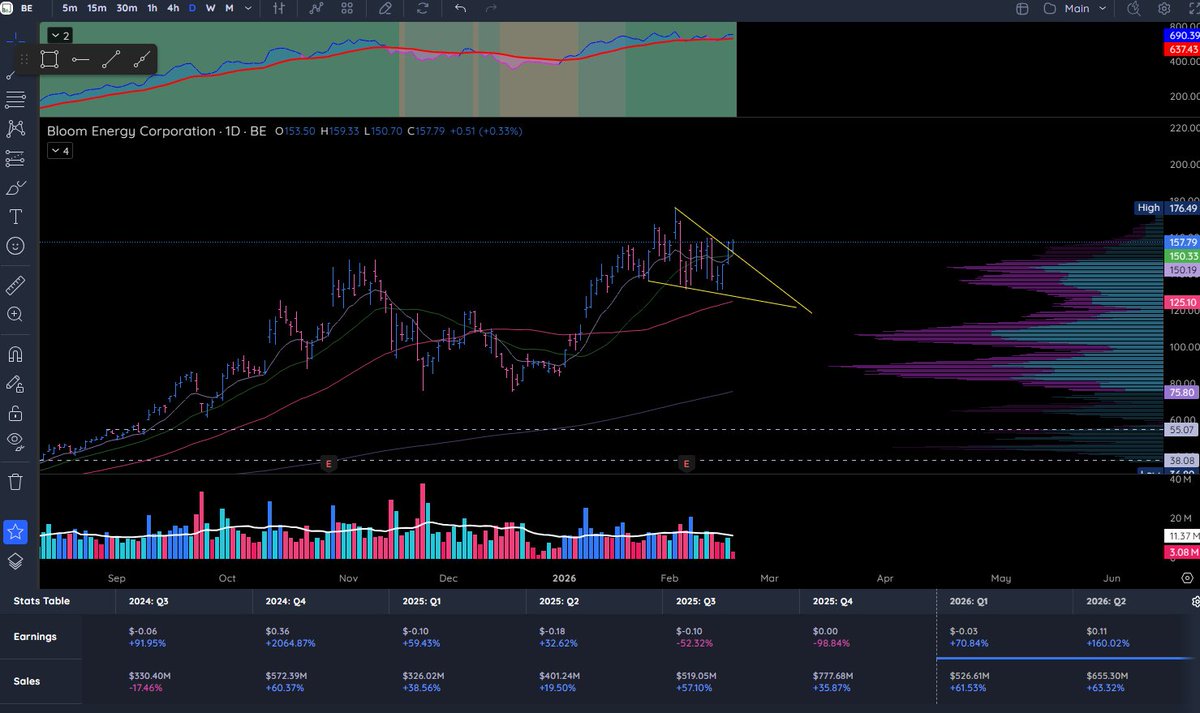
Task: Select the rectangle shape in drawing popup
Action: coord(49,59)
